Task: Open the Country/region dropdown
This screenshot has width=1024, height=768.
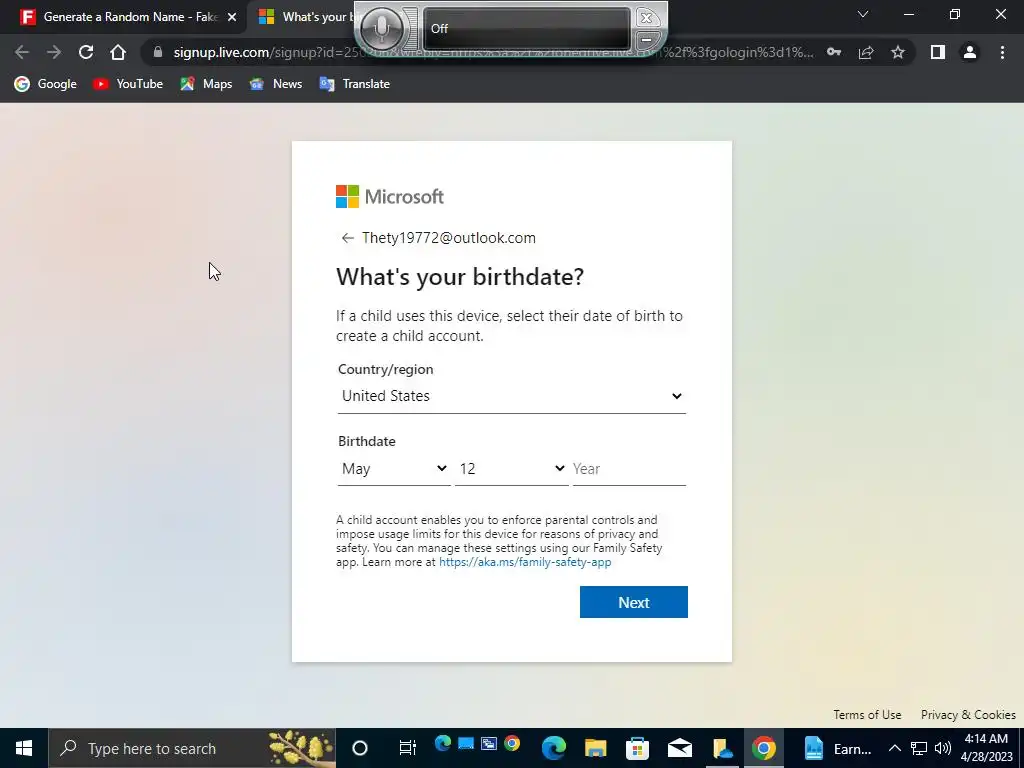Action: 511,396
